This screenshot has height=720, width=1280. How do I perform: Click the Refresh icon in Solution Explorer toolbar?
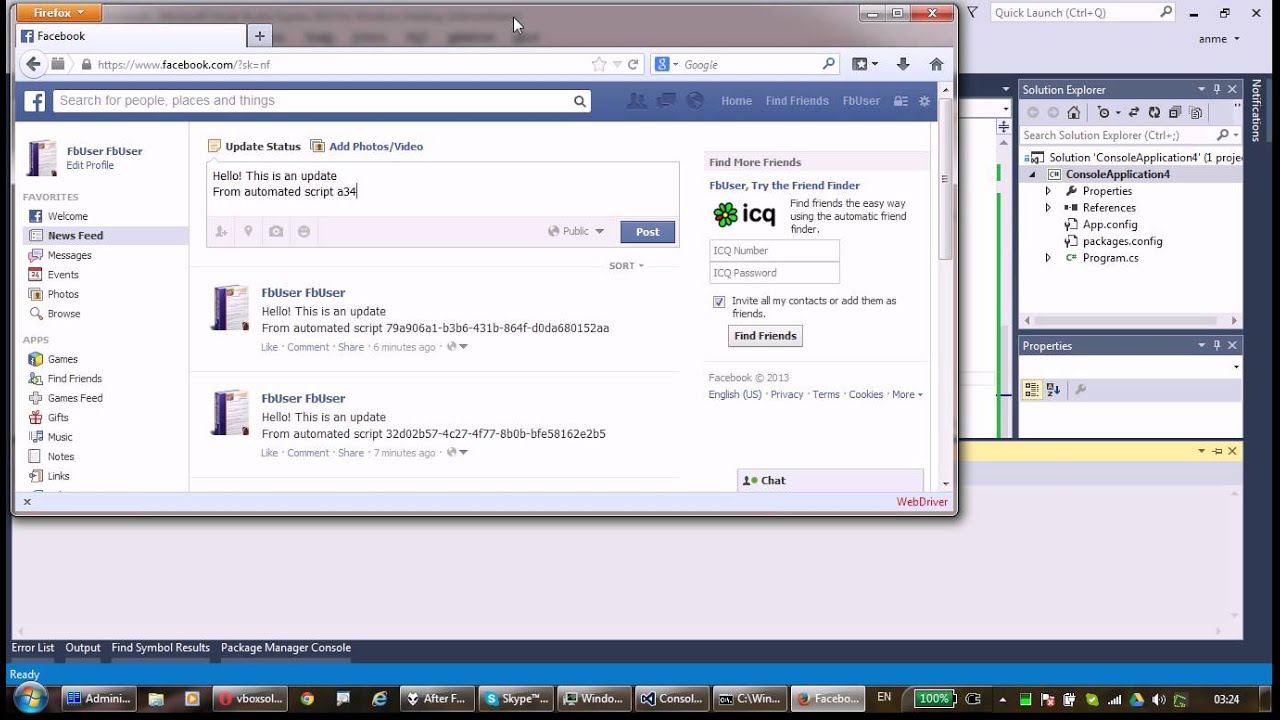click(x=1154, y=113)
